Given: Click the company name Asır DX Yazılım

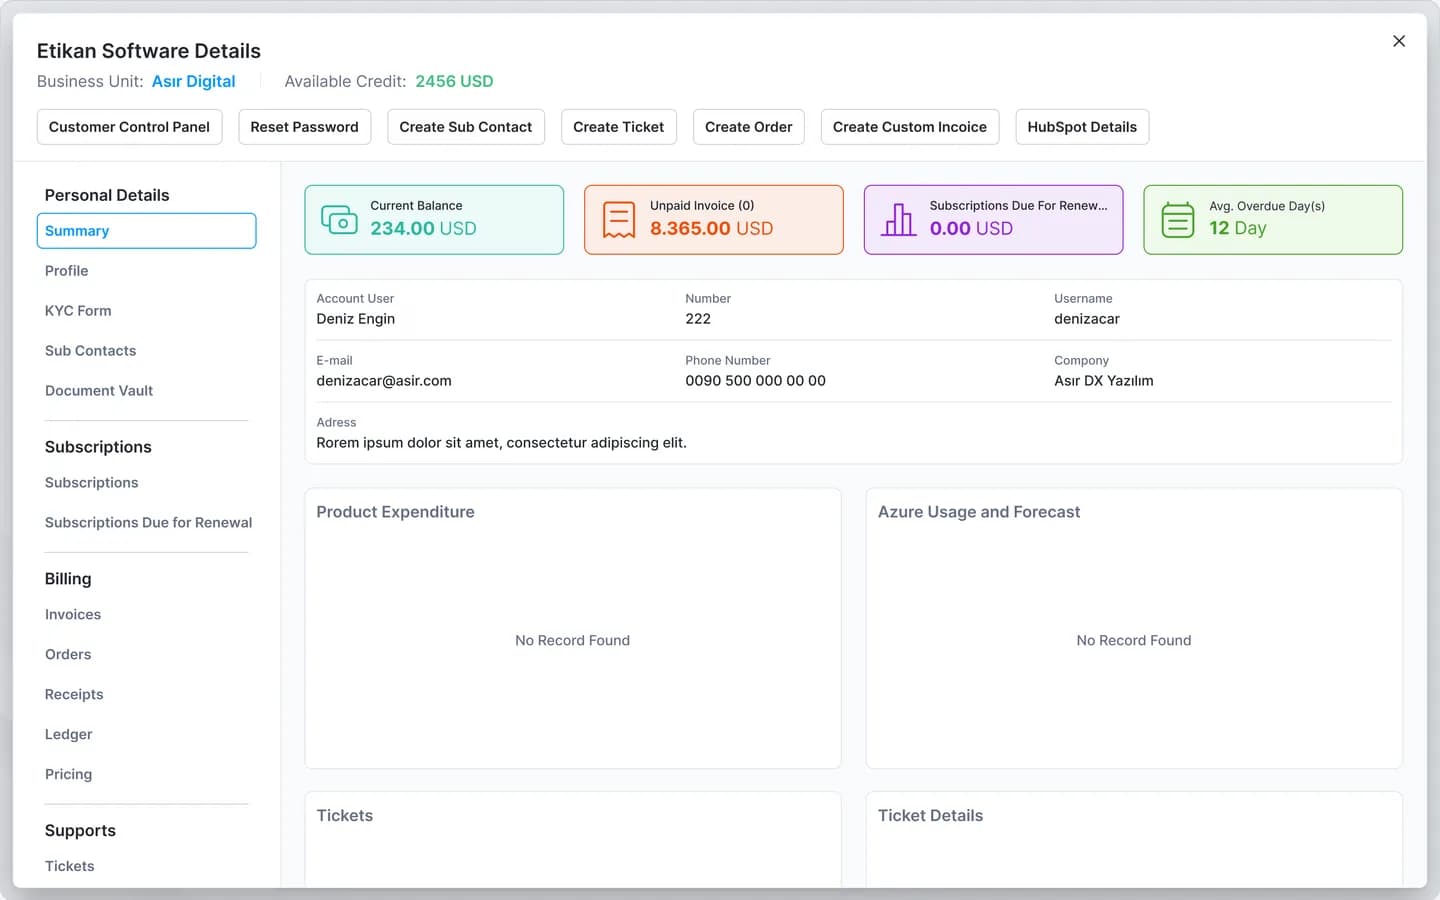Looking at the screenshot, I should click(1104, 381).
